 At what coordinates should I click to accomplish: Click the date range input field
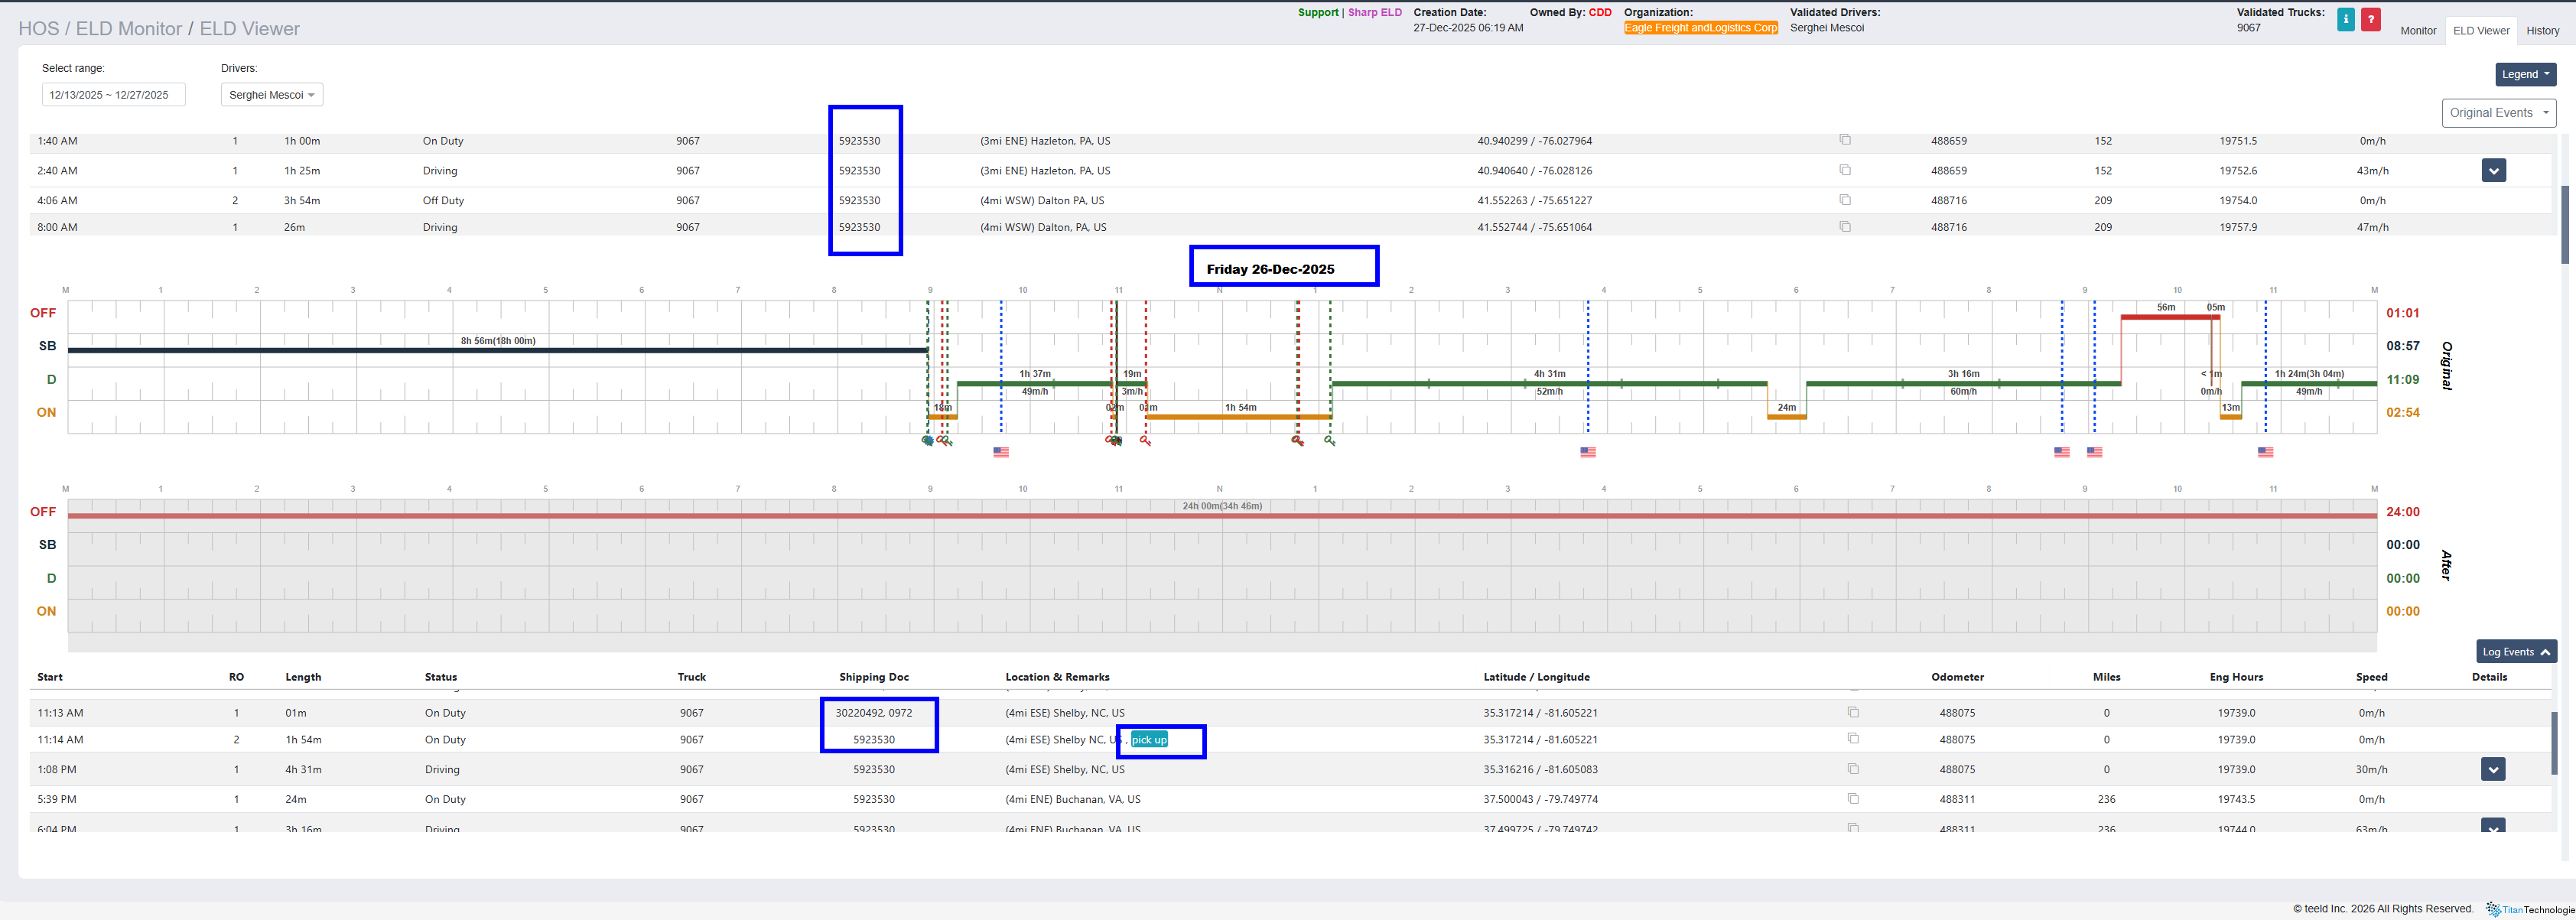click(x=113, y=95)
